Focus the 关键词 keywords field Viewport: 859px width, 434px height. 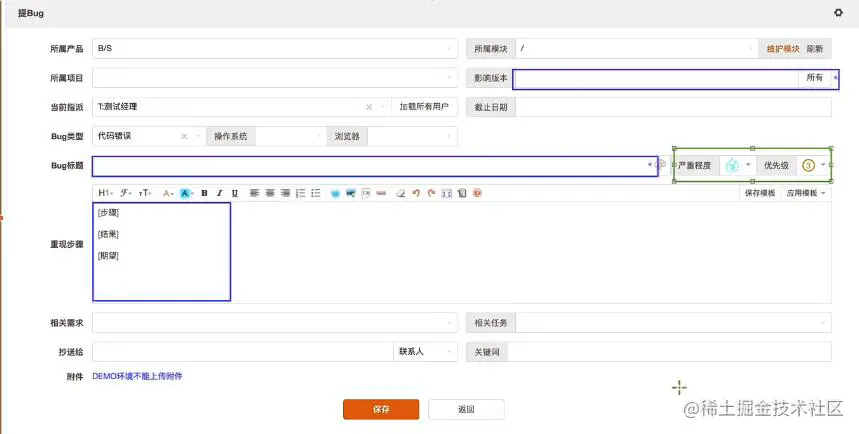coord(669,352)
